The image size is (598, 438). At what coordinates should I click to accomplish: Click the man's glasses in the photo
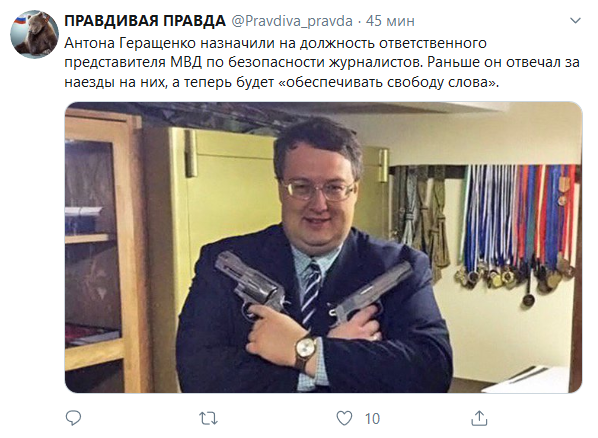tap(318, 190)
